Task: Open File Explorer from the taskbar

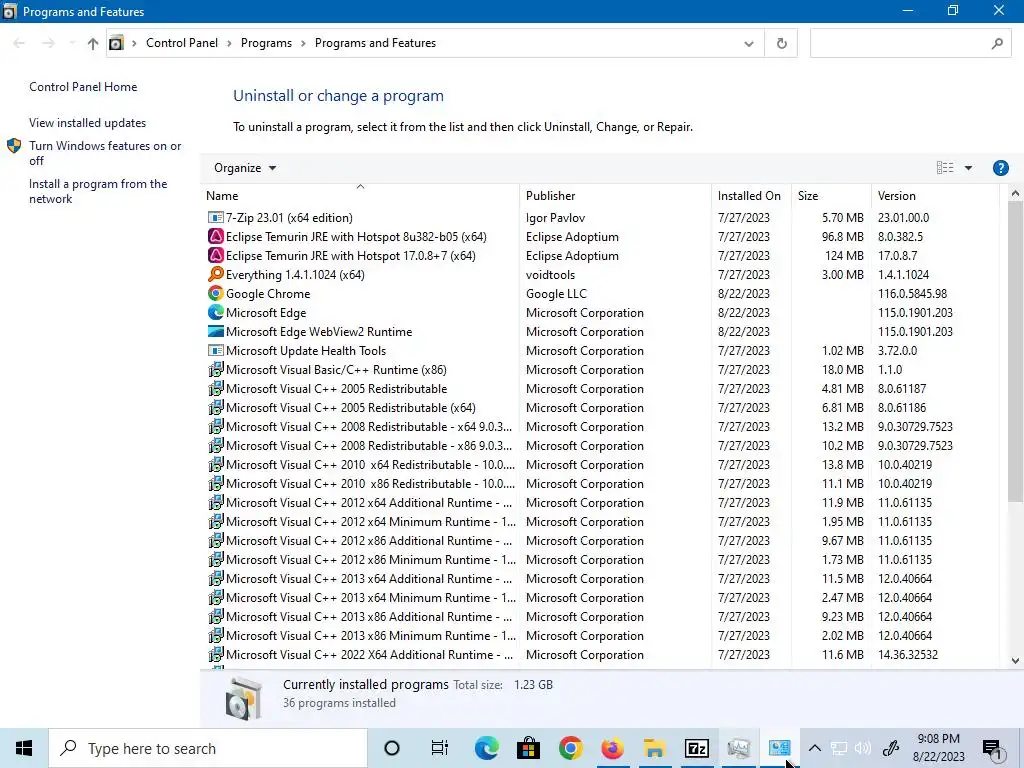Action: (x=654, y=748)
